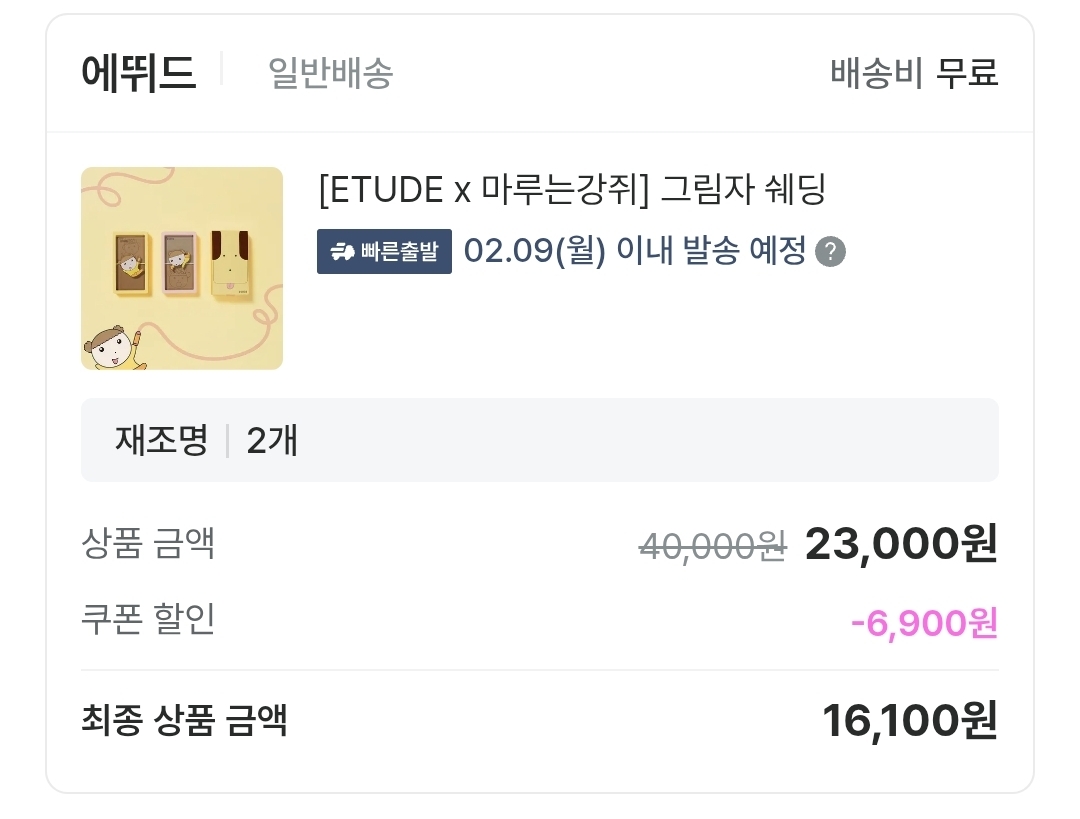Viewport: 1080px width, 819px height.
Task: Click the 02.09(월) 이내 발송 예정 text
Action: [x=635, y=252]
